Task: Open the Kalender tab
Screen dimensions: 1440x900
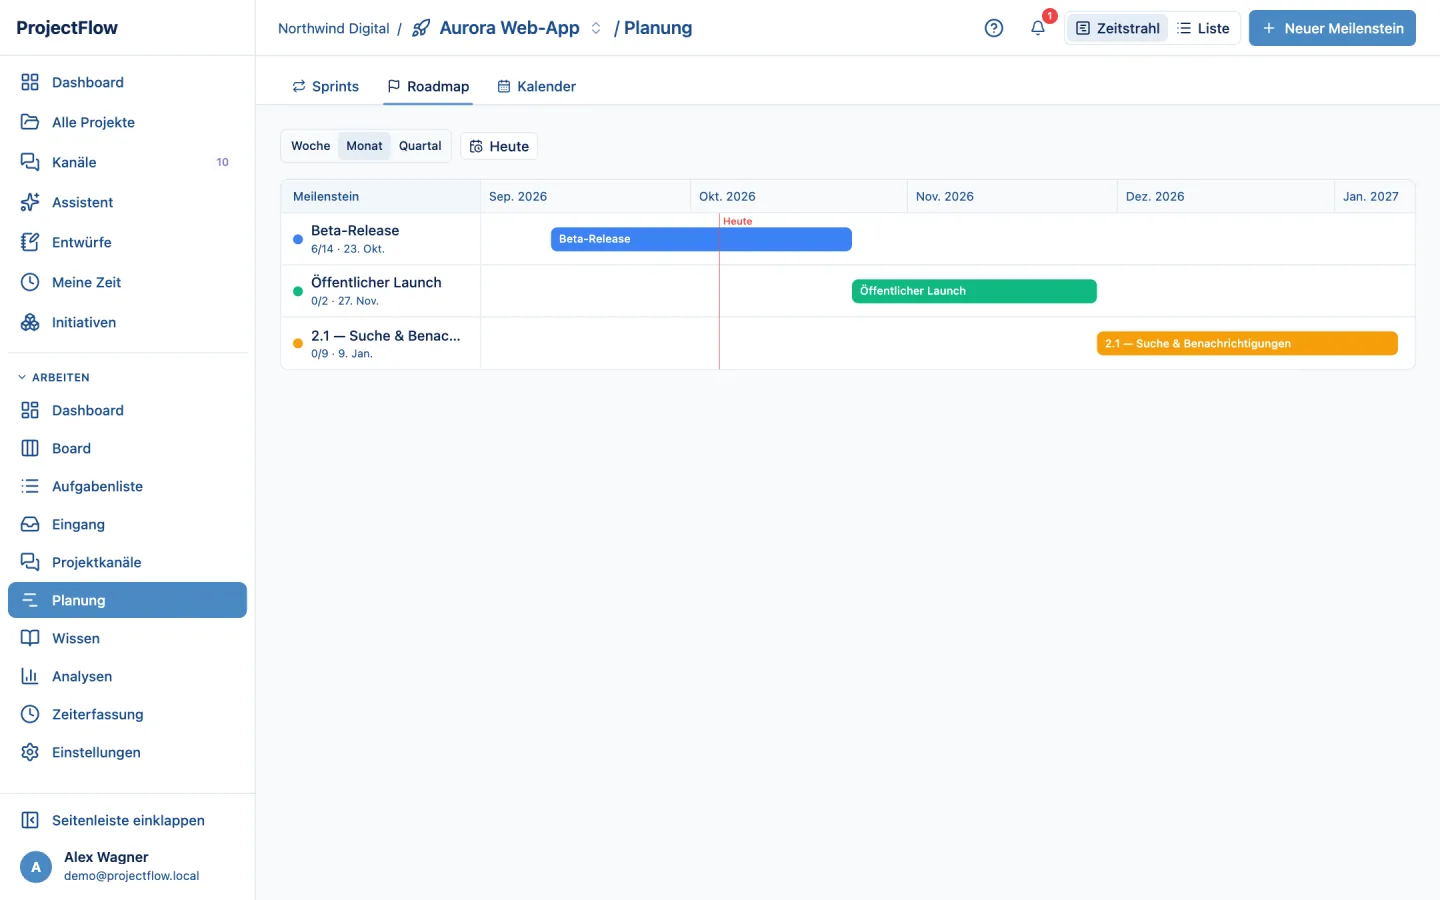Action: 537,86
